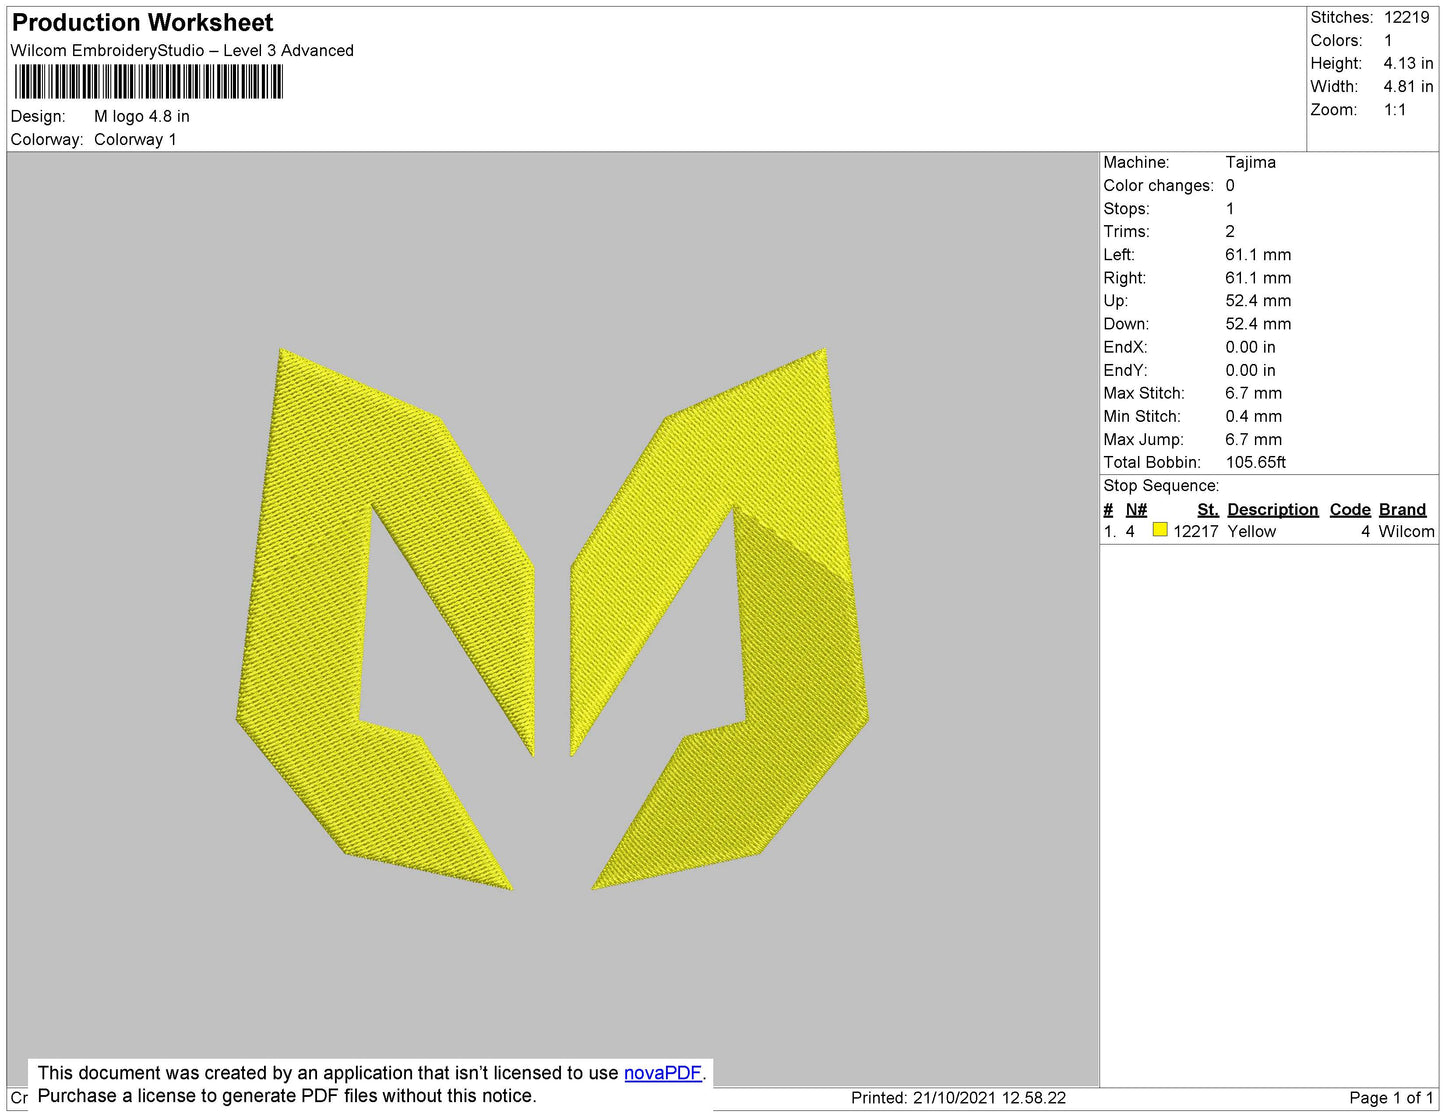Click the 'Colors:' label in the header
The width and height of the screenshot is (1445, 1117).
(x=1336, y=40)
